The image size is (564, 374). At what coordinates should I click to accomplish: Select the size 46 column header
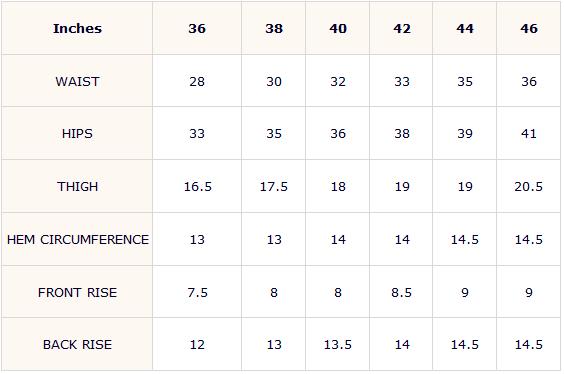528,28
